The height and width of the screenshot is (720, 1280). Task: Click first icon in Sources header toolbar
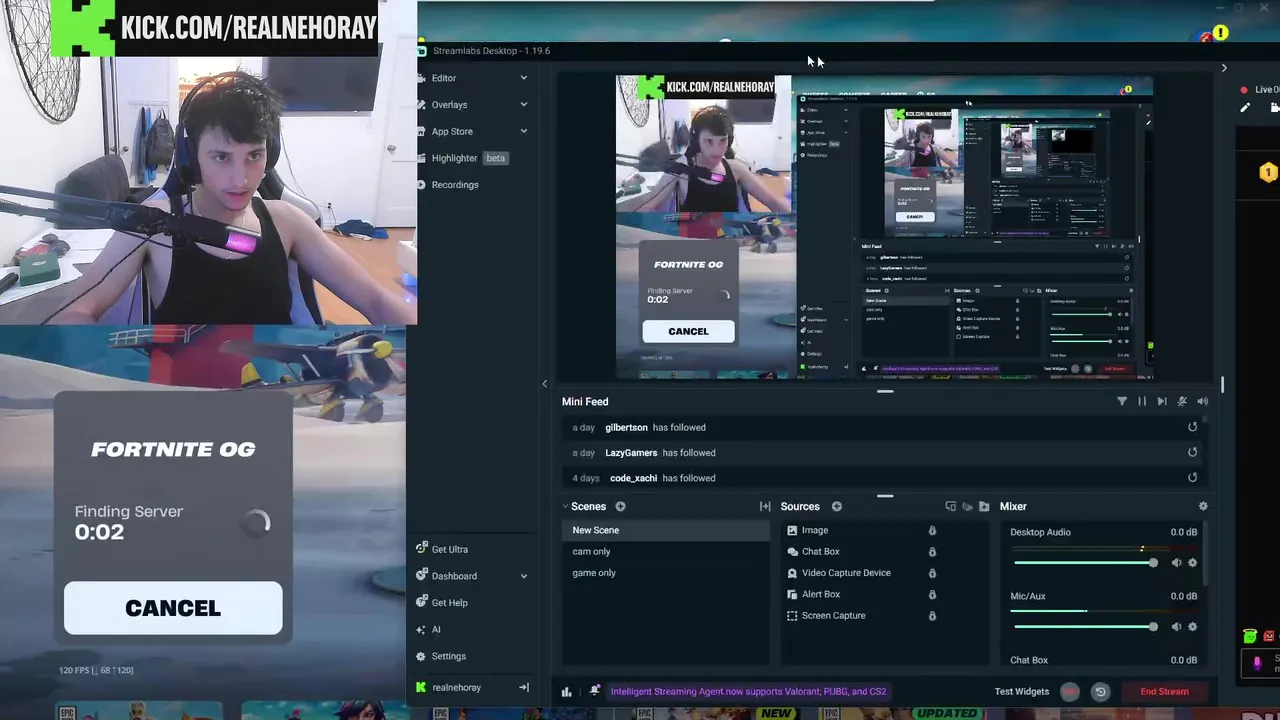(951, 507)
